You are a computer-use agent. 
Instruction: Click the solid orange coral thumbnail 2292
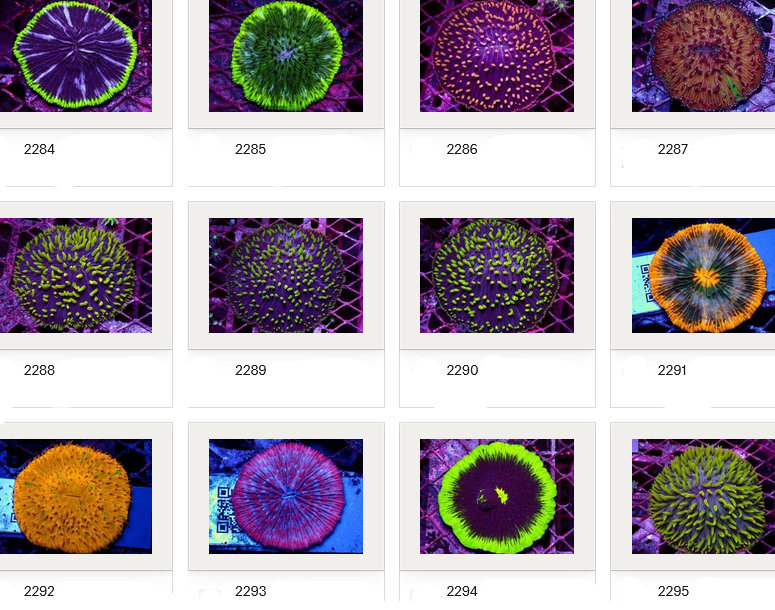(x=75, y=496)
